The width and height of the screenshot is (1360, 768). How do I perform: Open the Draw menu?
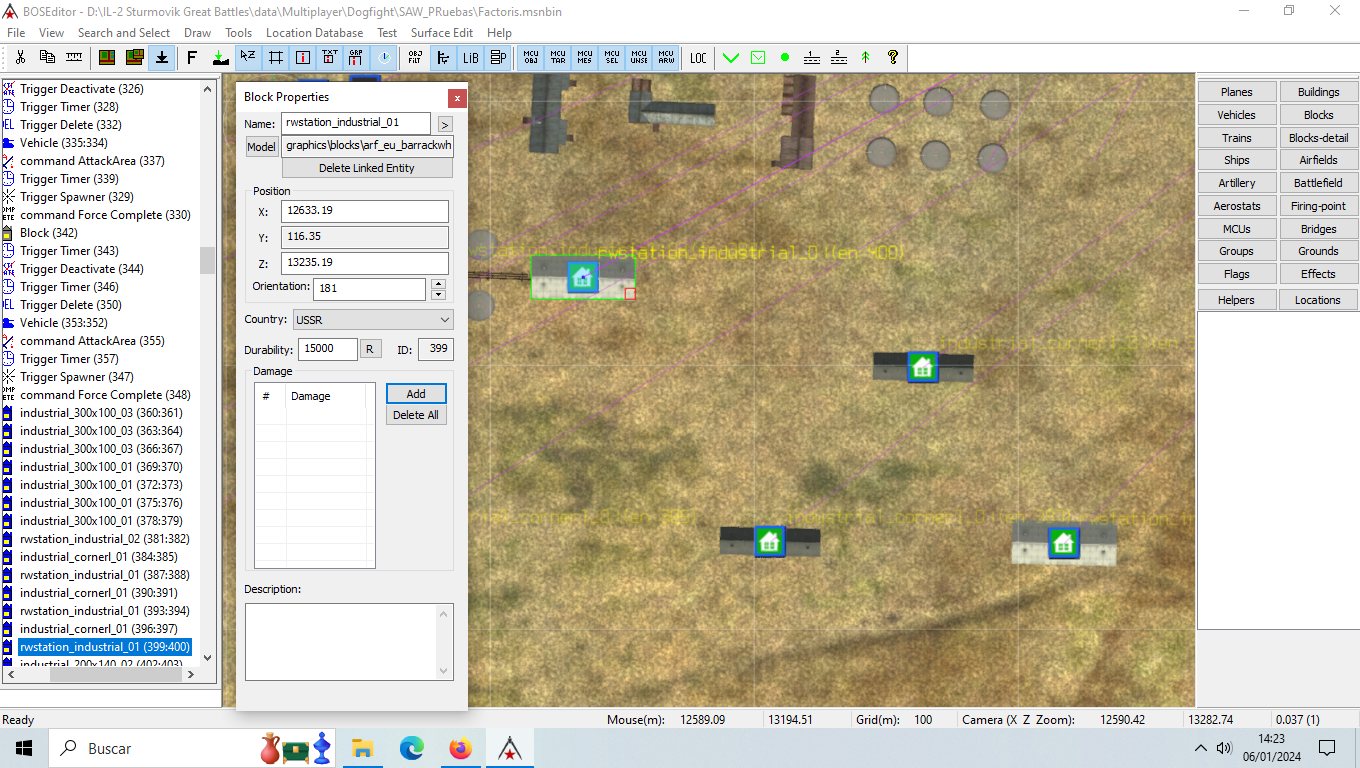[x=197, y=33]
